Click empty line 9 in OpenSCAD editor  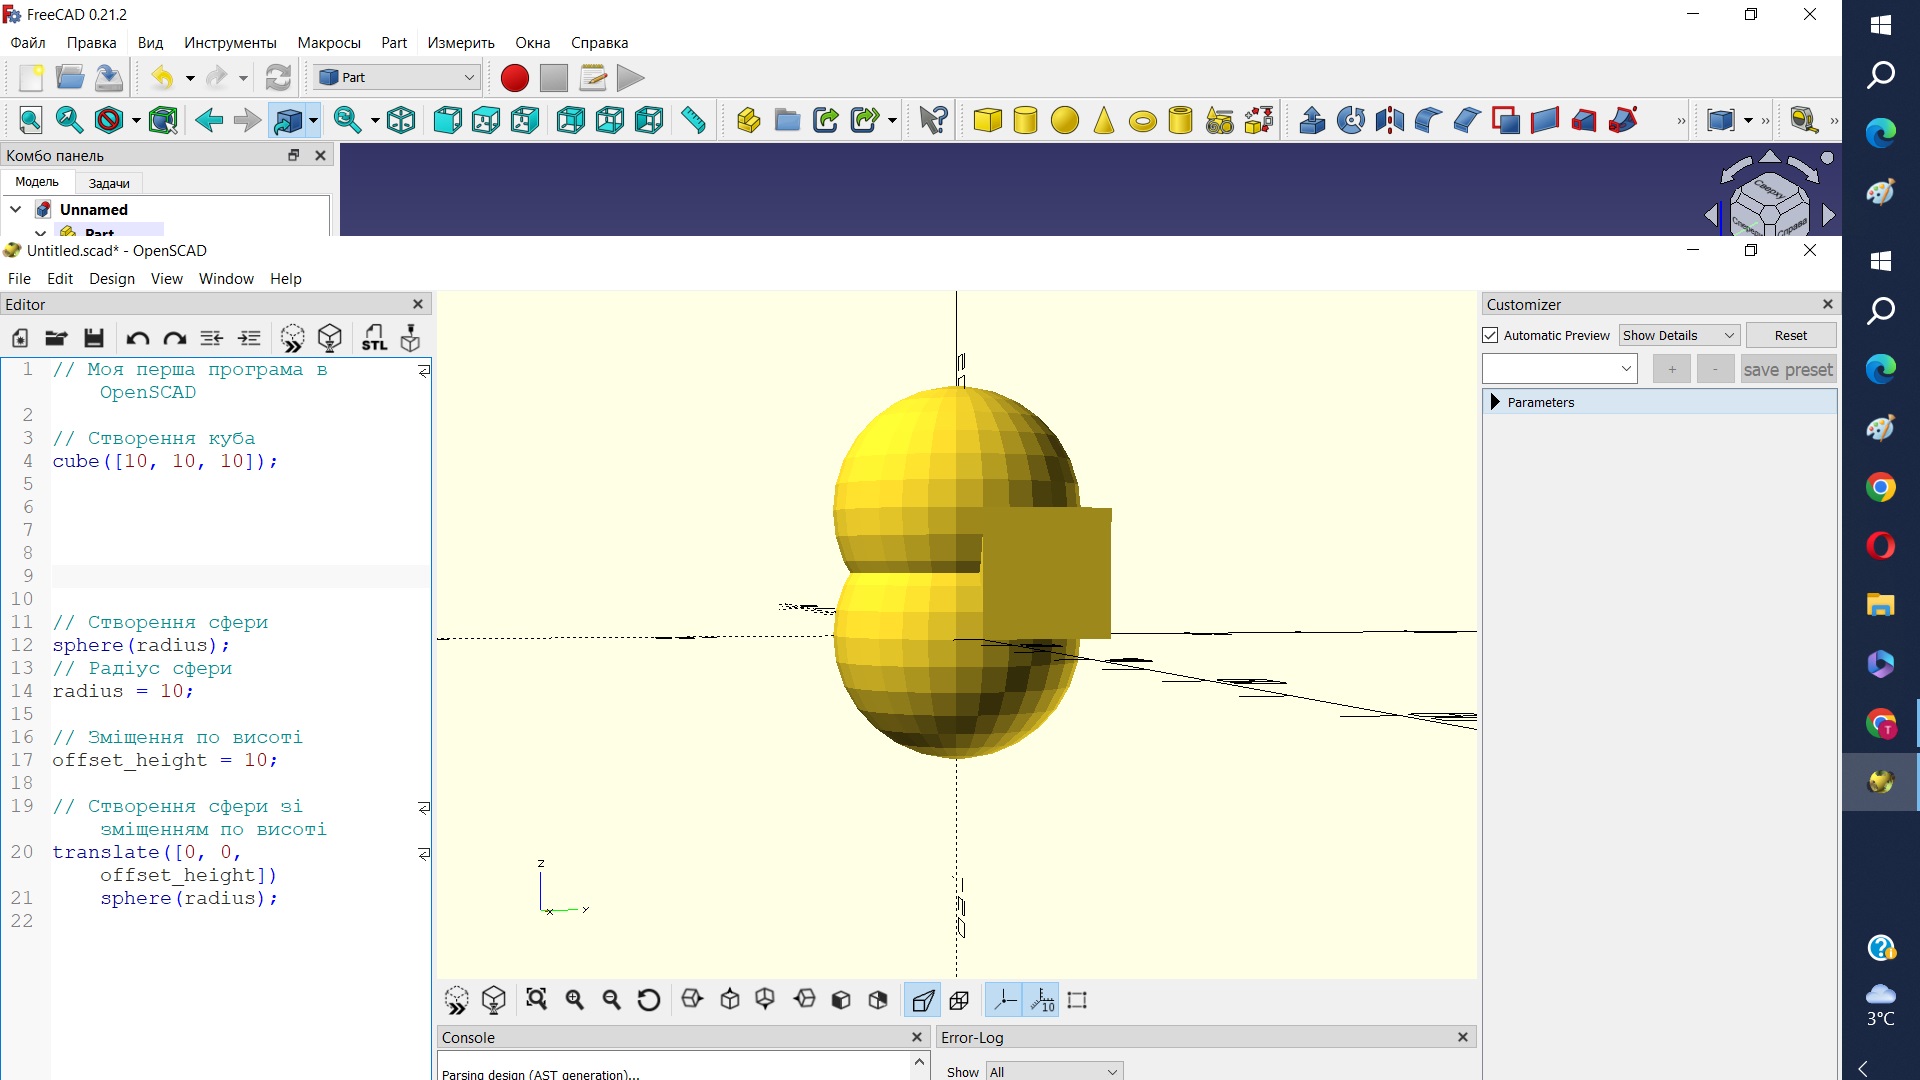[x=240, y=576]
